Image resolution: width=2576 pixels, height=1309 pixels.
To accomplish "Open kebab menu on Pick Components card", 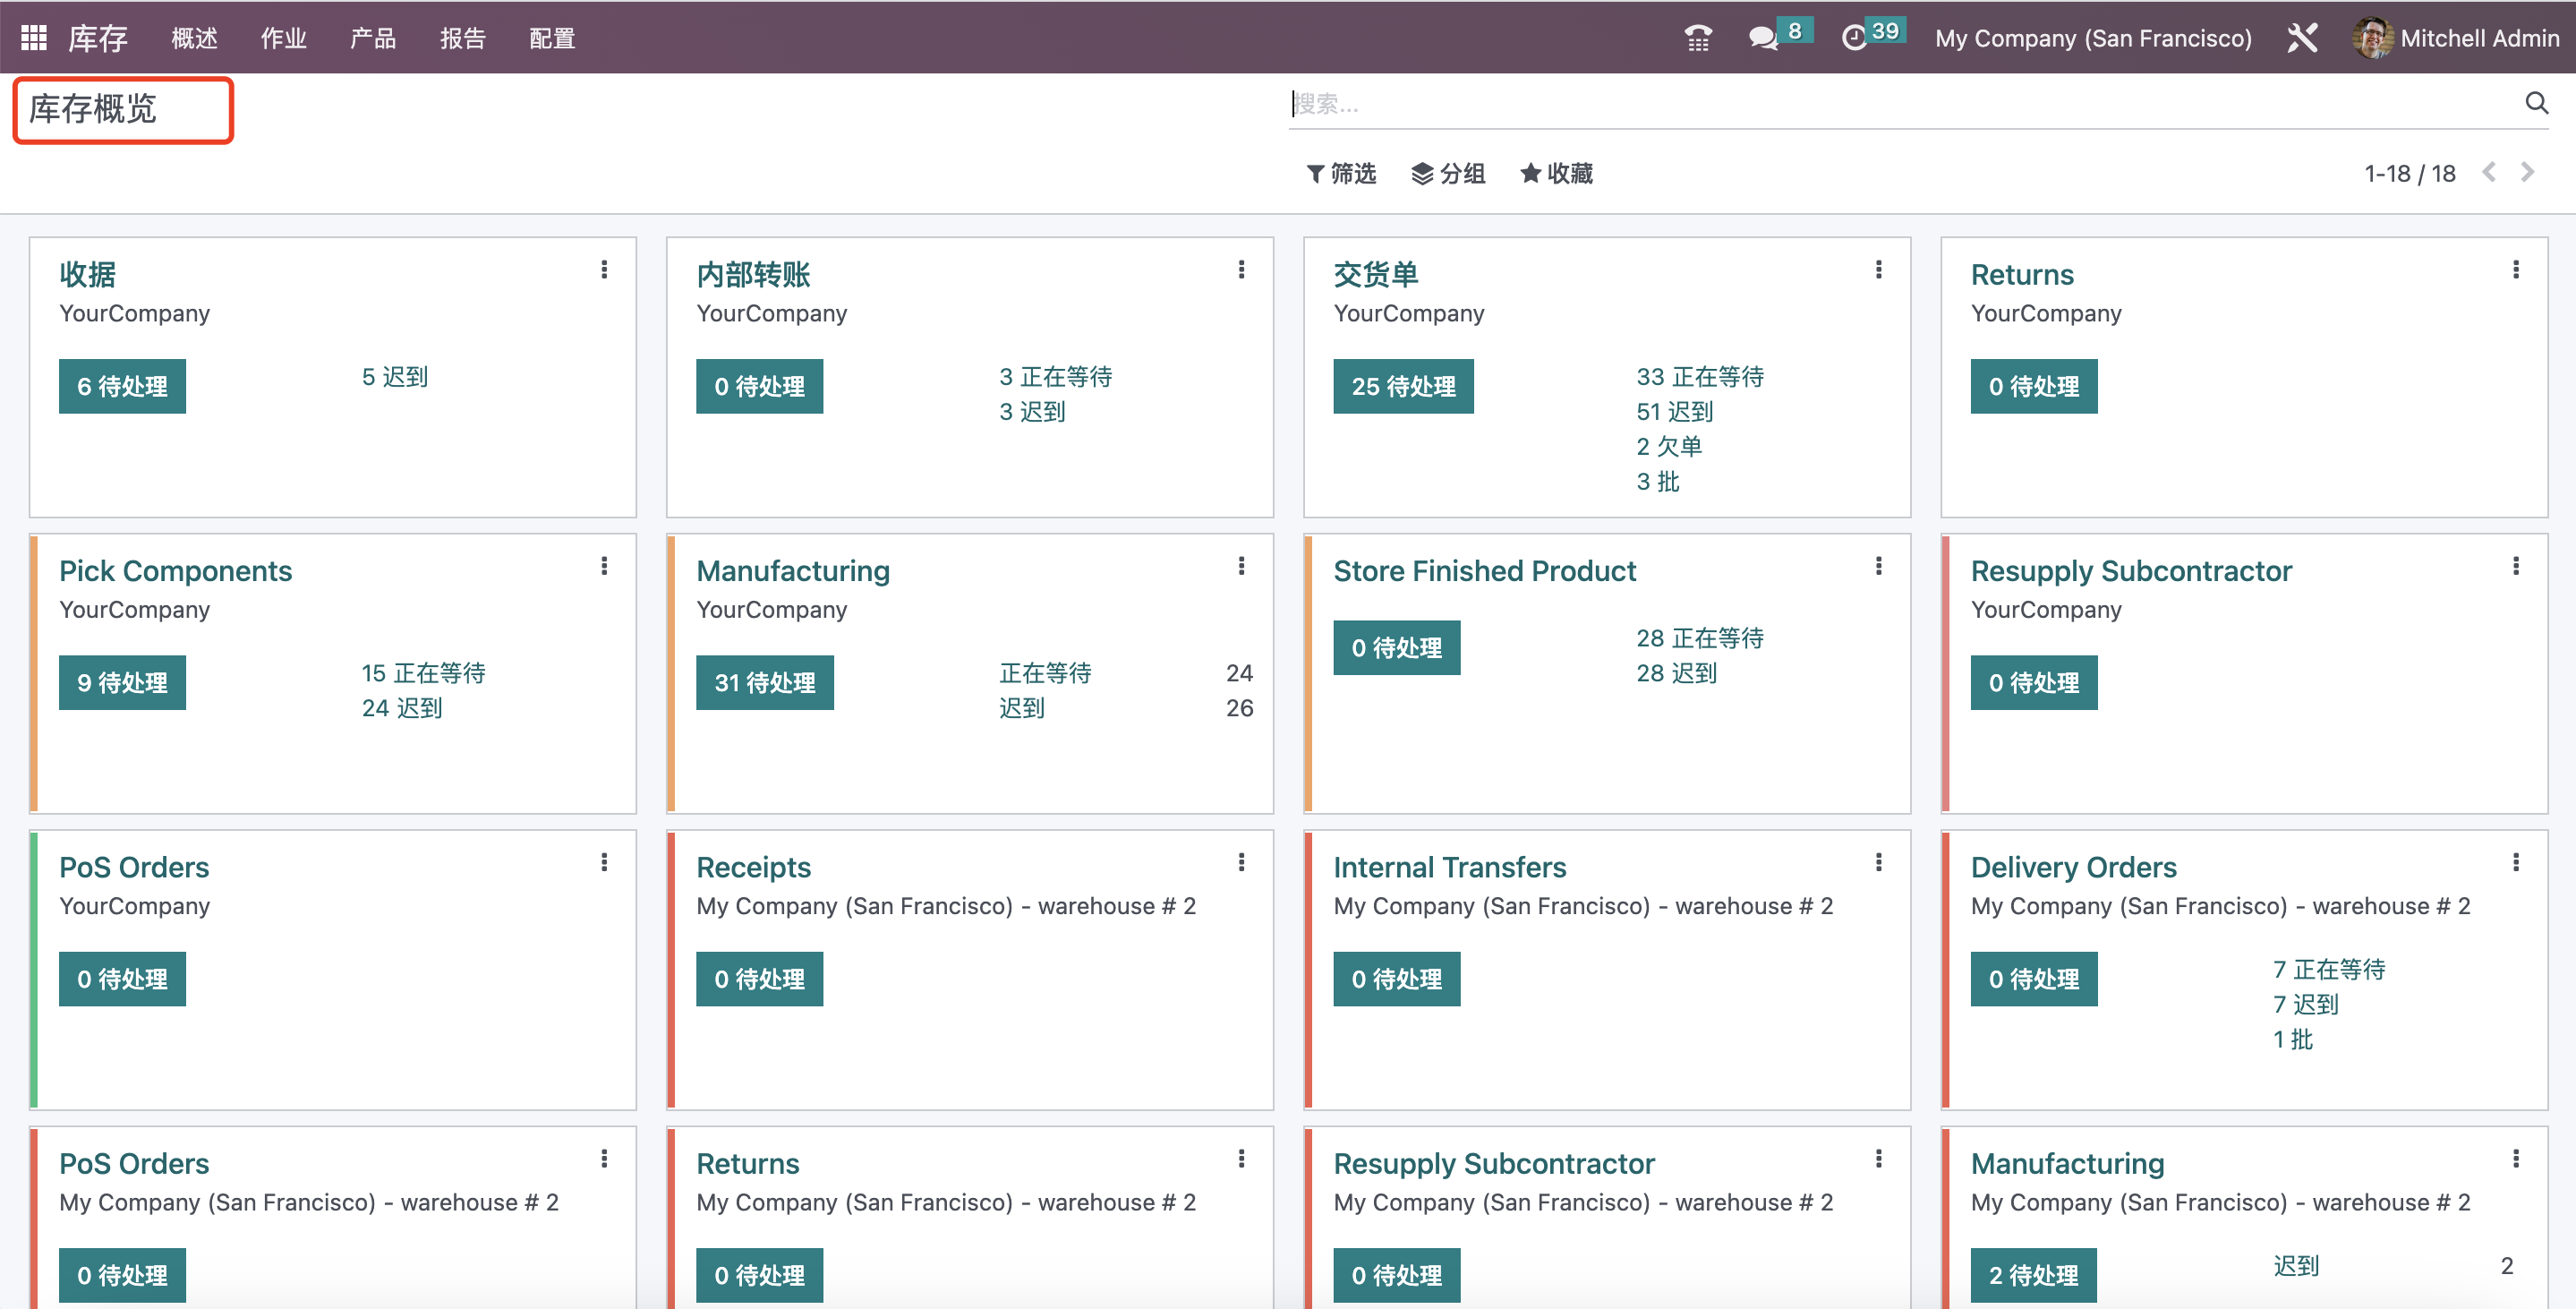I will [604, 566].
